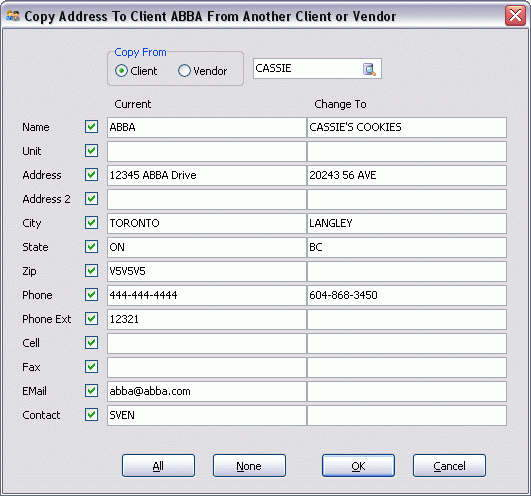Click the app icon in title bar
The height and width of the screenshot is (496, 531).
(x=13, y=16)
